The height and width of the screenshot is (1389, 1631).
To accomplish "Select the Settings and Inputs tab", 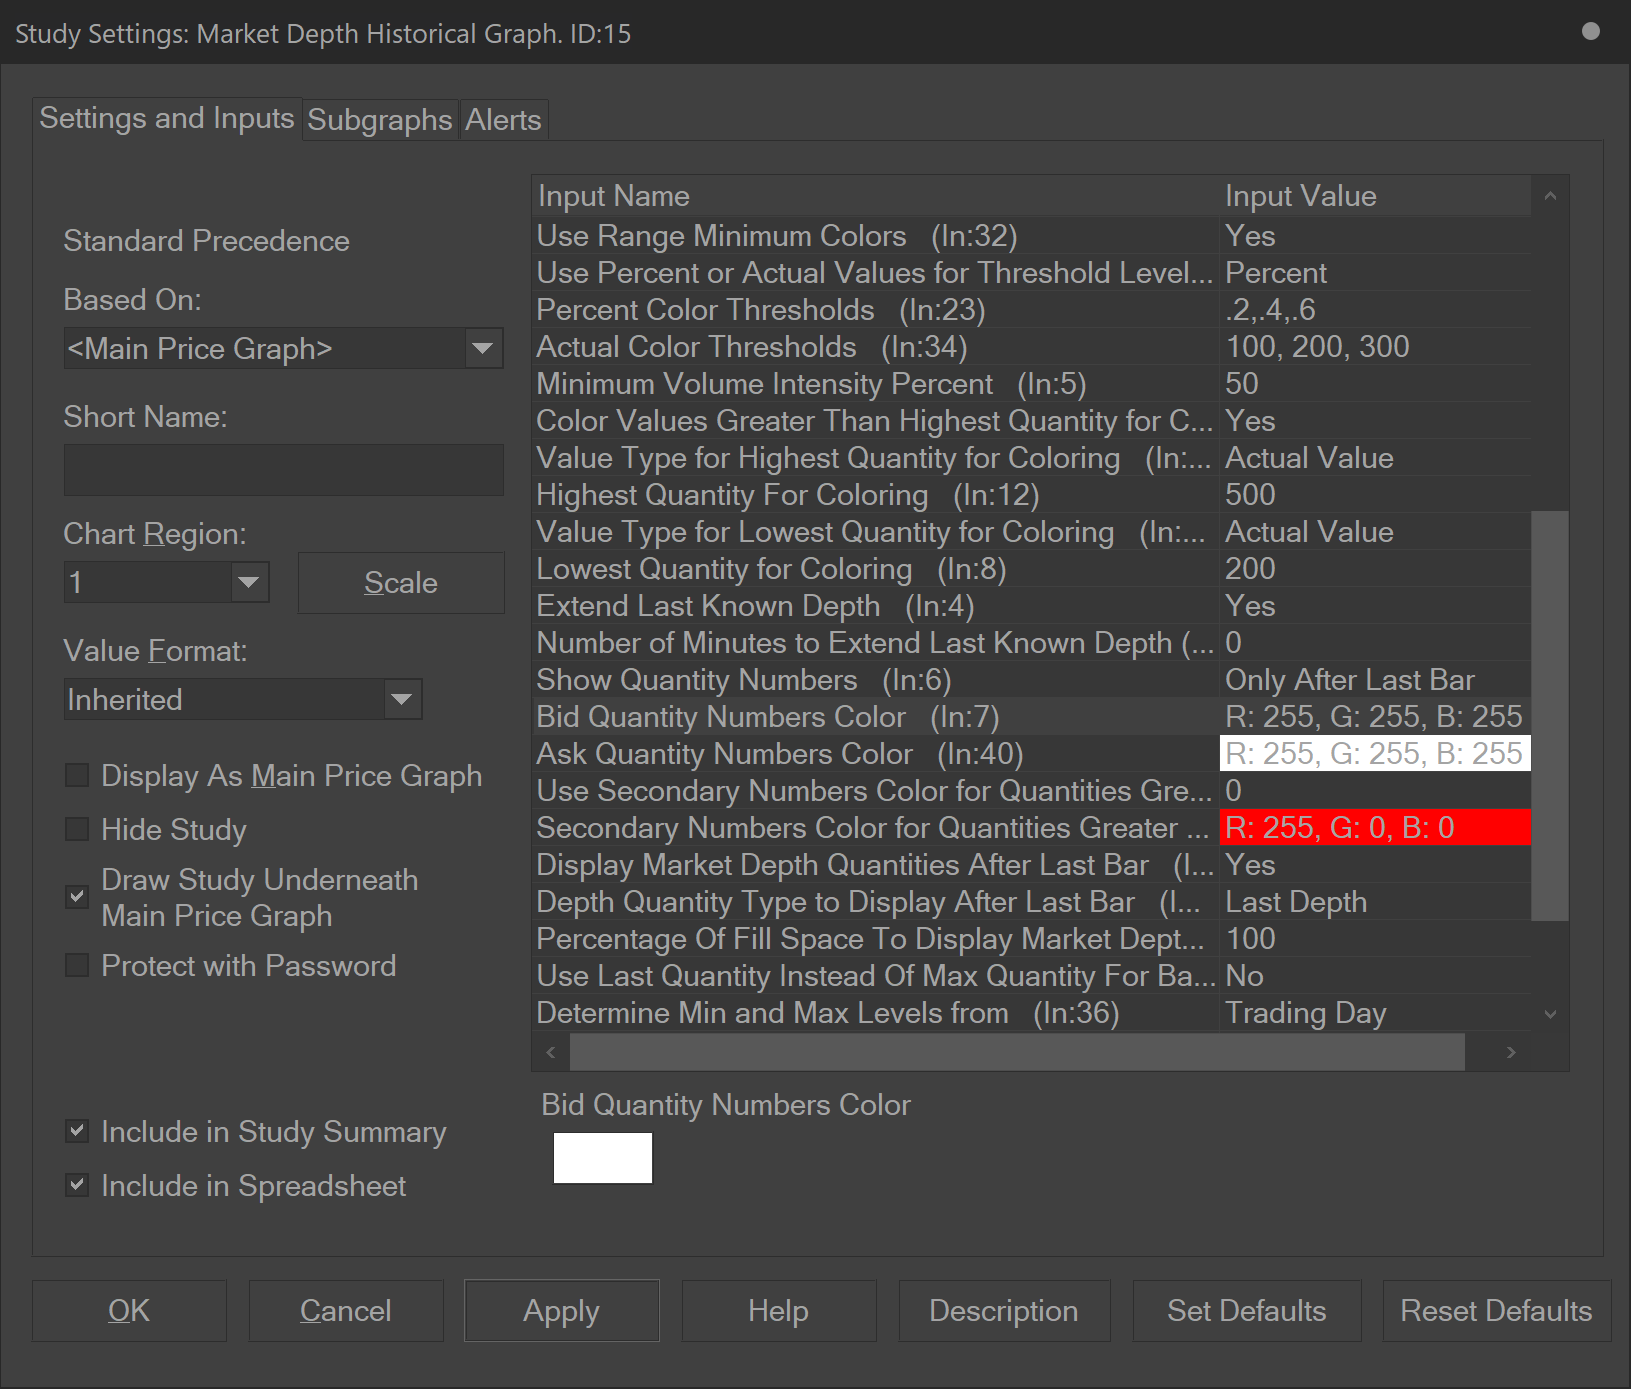I will pyautogui.click(x=167, y=119).
